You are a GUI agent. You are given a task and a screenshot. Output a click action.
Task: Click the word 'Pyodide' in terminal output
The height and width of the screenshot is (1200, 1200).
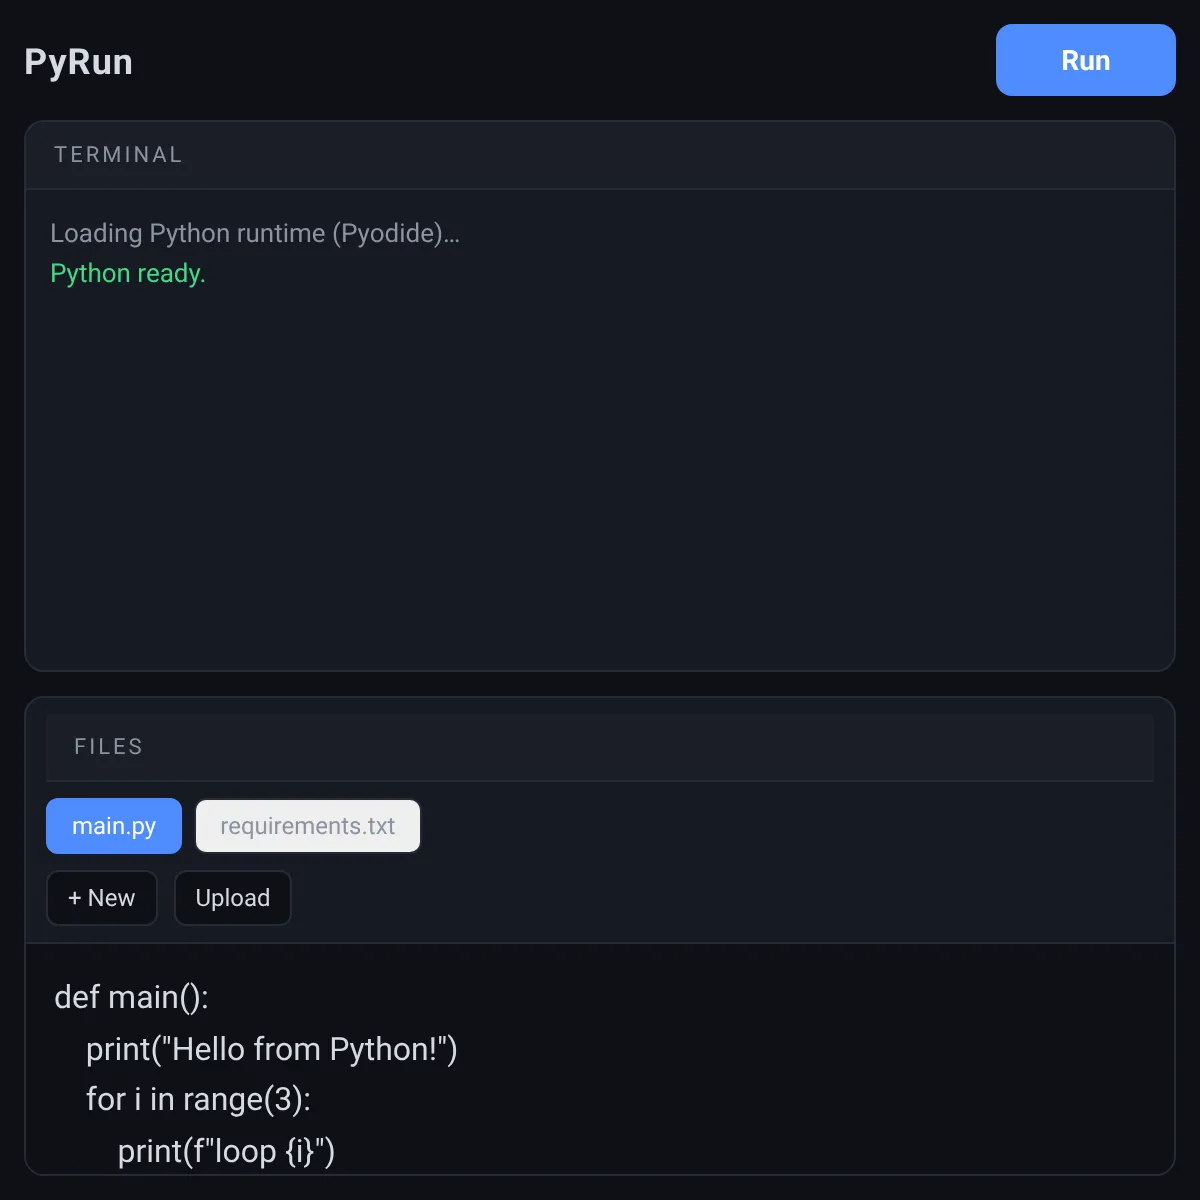(389, 233)
